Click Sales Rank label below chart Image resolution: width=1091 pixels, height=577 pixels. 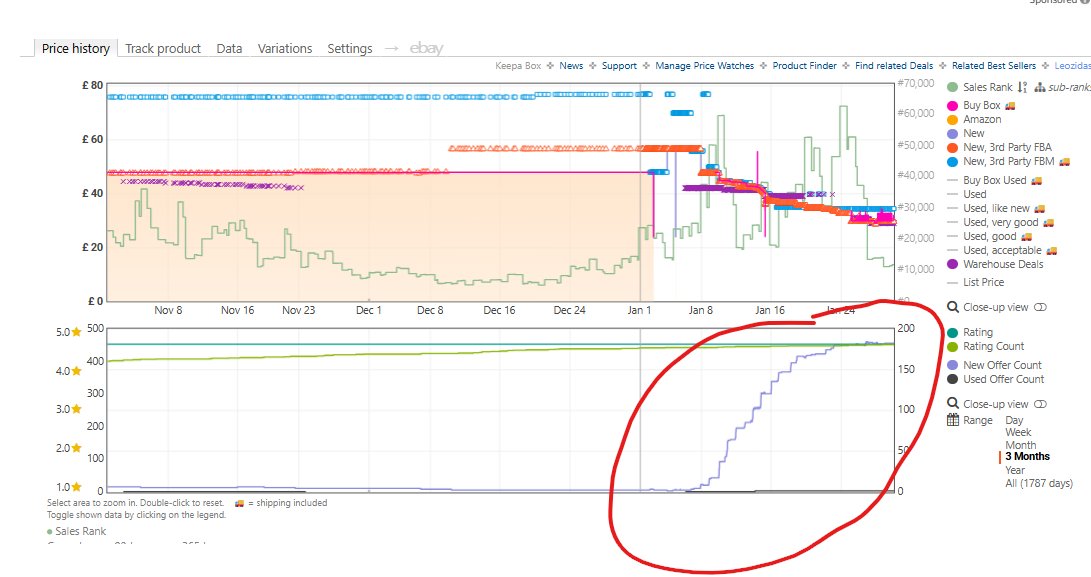click(80, 531)
